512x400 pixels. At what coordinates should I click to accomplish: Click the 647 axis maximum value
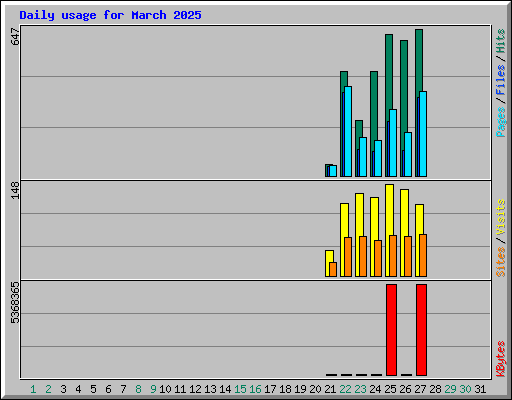(15, 37)
